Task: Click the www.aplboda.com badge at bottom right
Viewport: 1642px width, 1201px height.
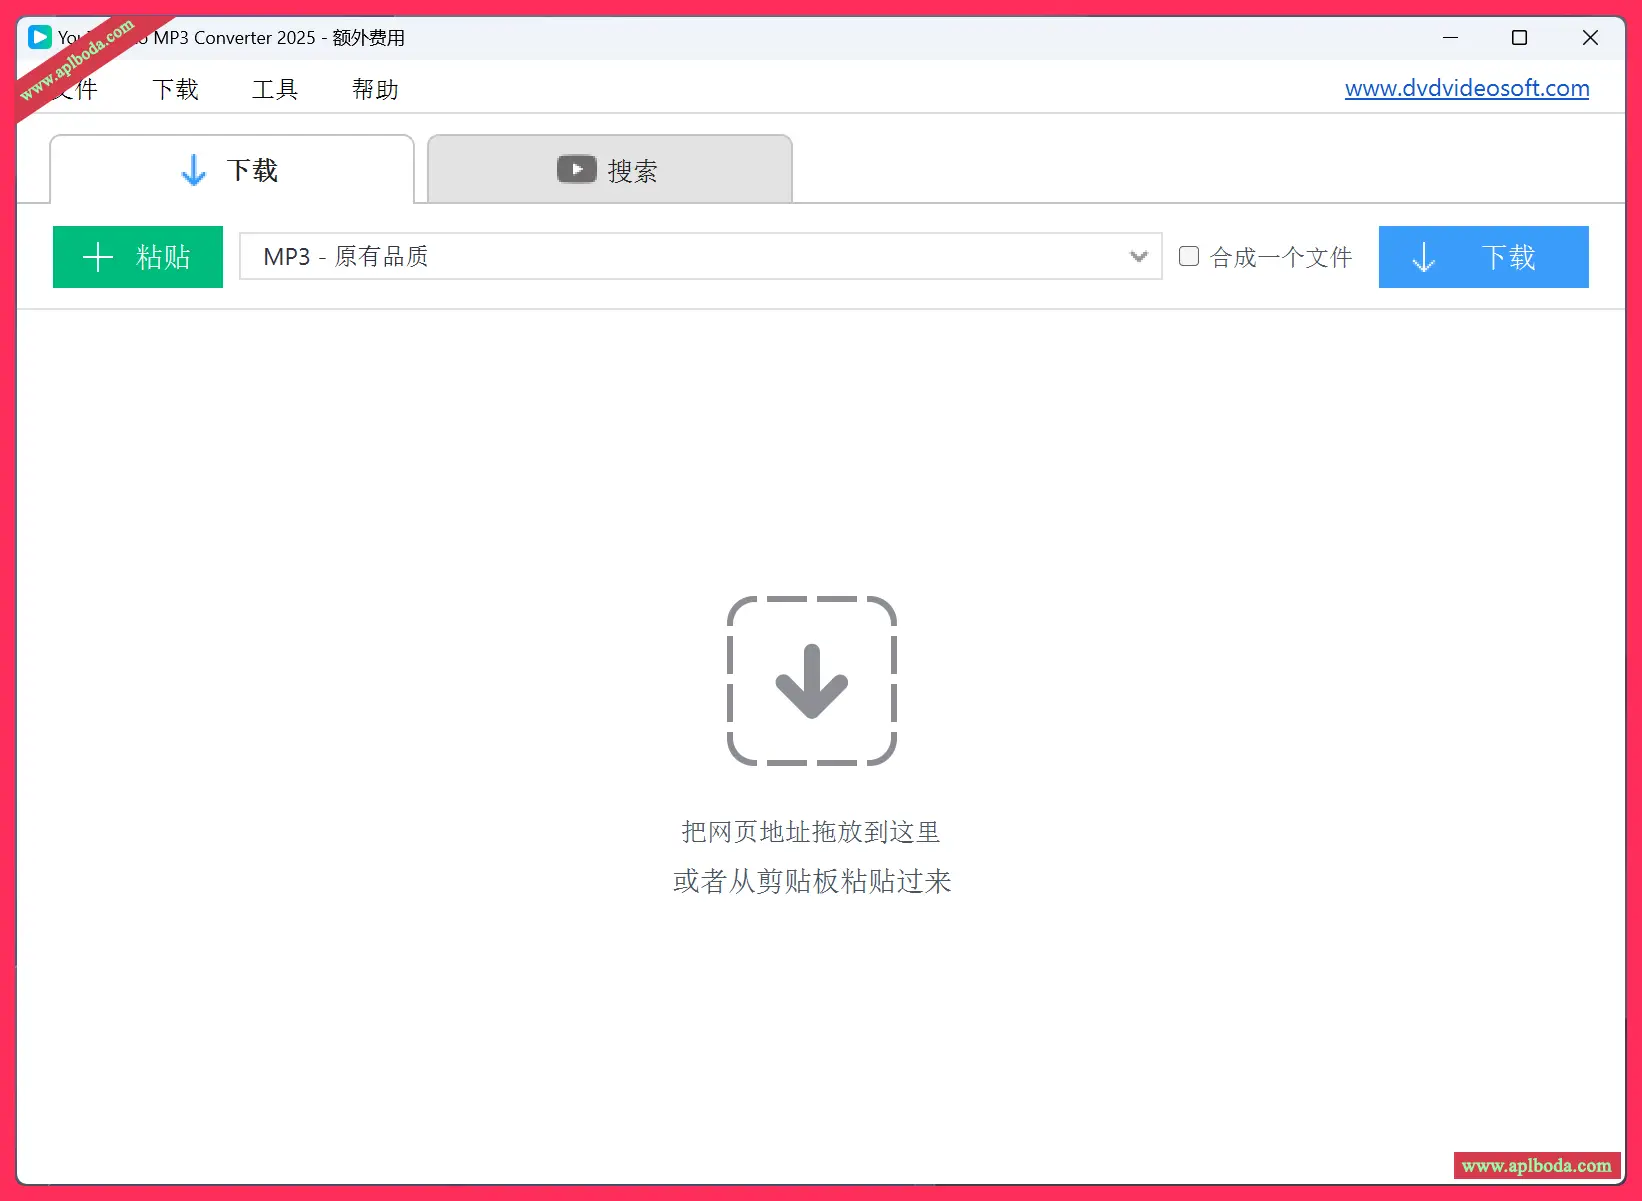Action: pos(1536,1166)
